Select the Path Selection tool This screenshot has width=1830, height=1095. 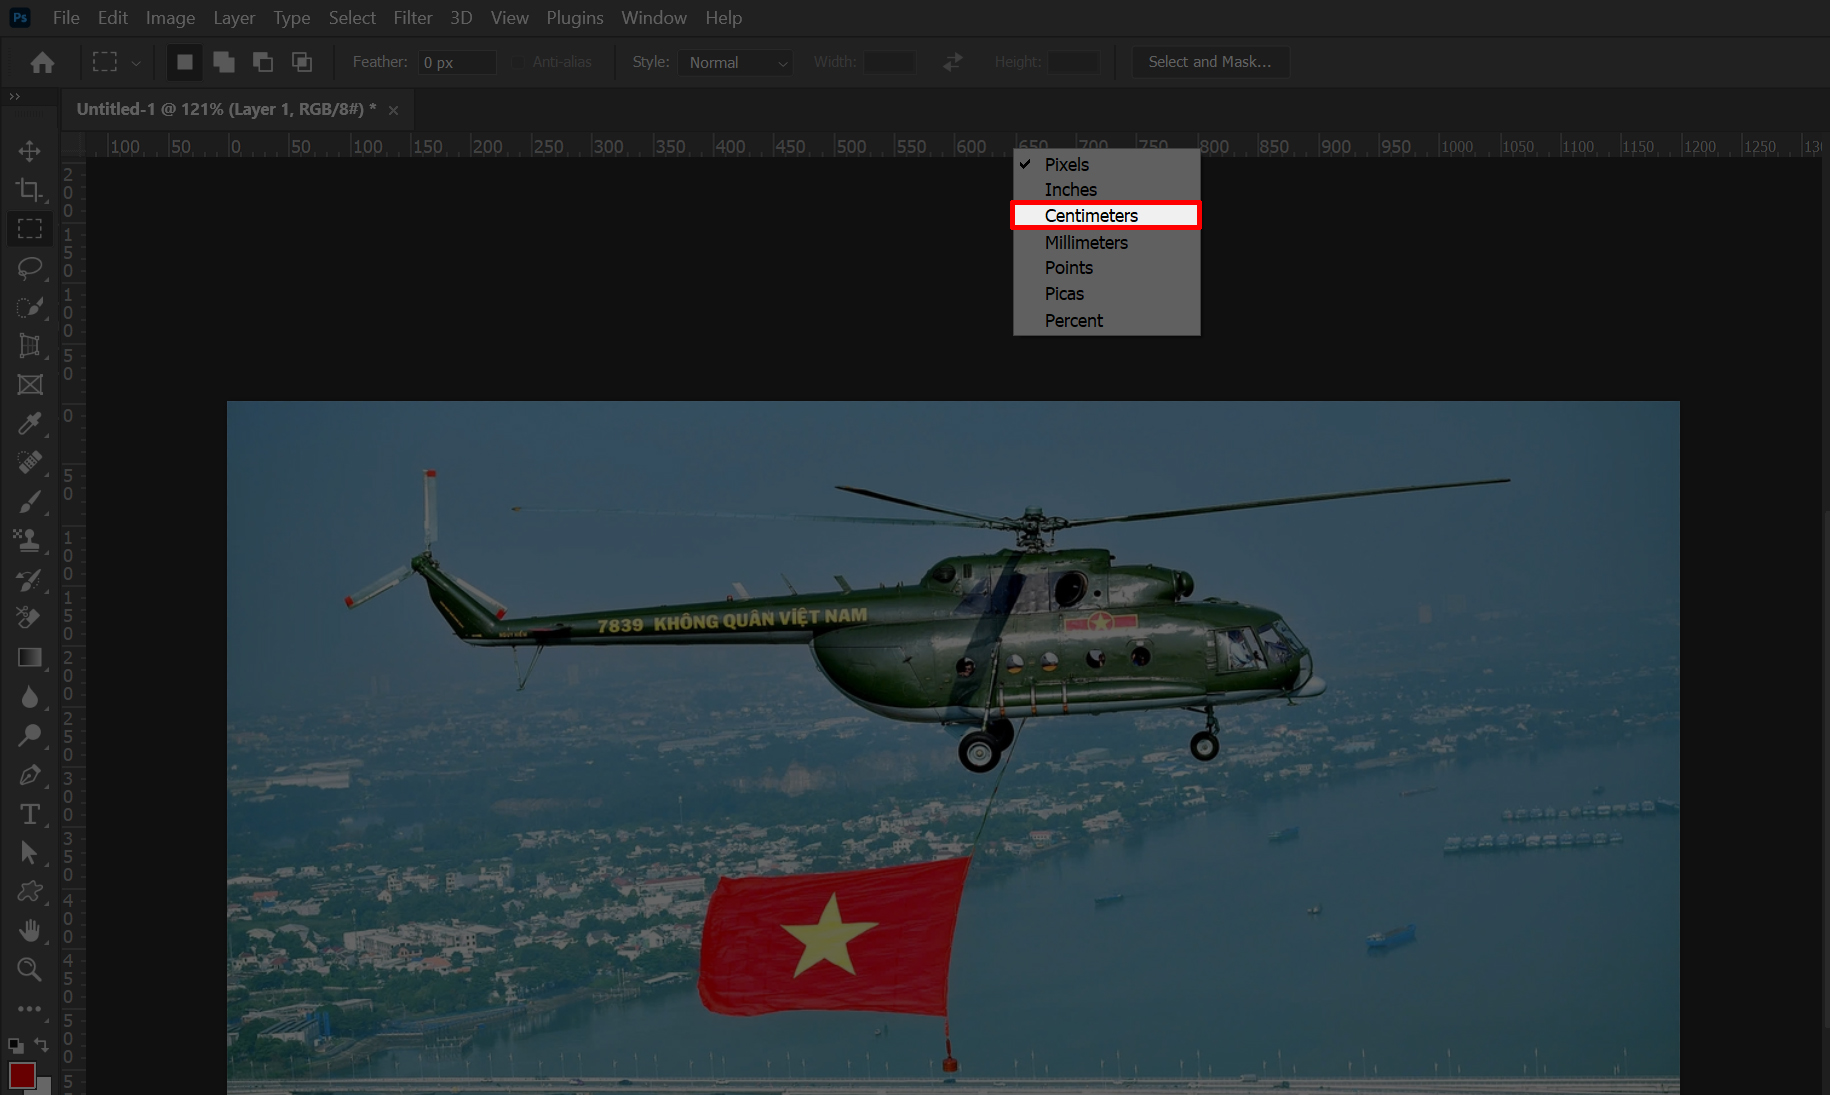pyautogui.click(x=30, y=853)
